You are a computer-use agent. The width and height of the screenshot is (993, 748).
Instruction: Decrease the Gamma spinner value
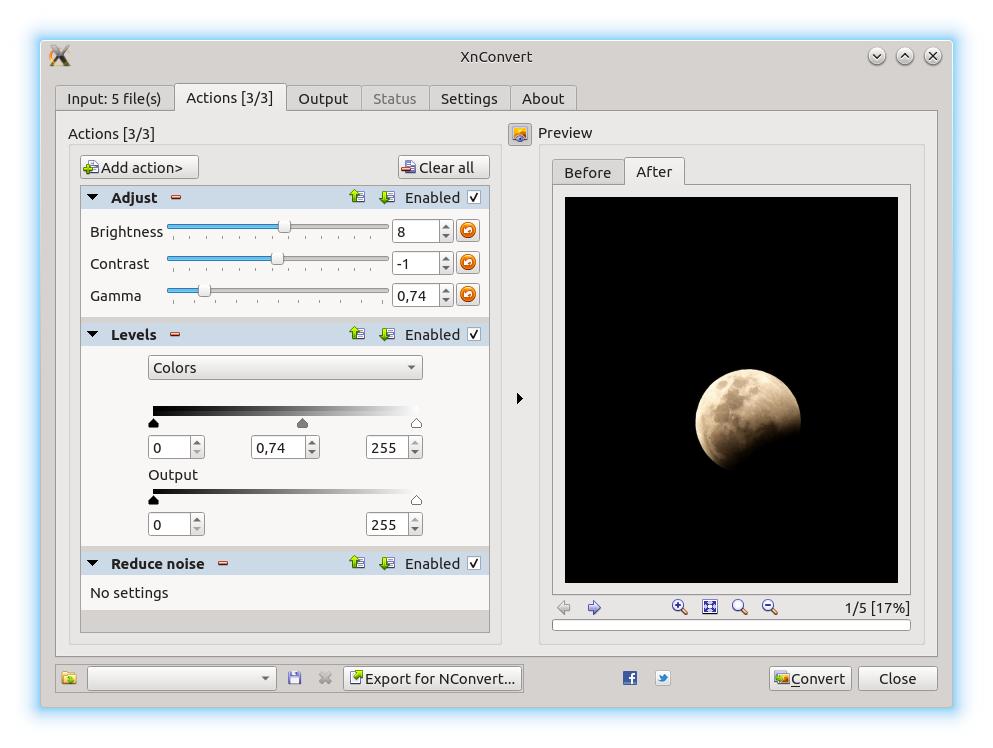(446, 301)
